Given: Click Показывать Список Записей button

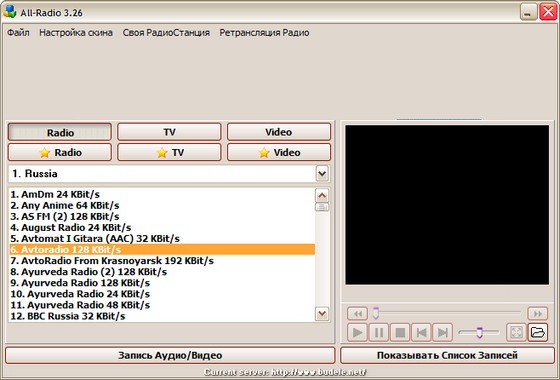Looking at the screenshot, I should point(447,355).
